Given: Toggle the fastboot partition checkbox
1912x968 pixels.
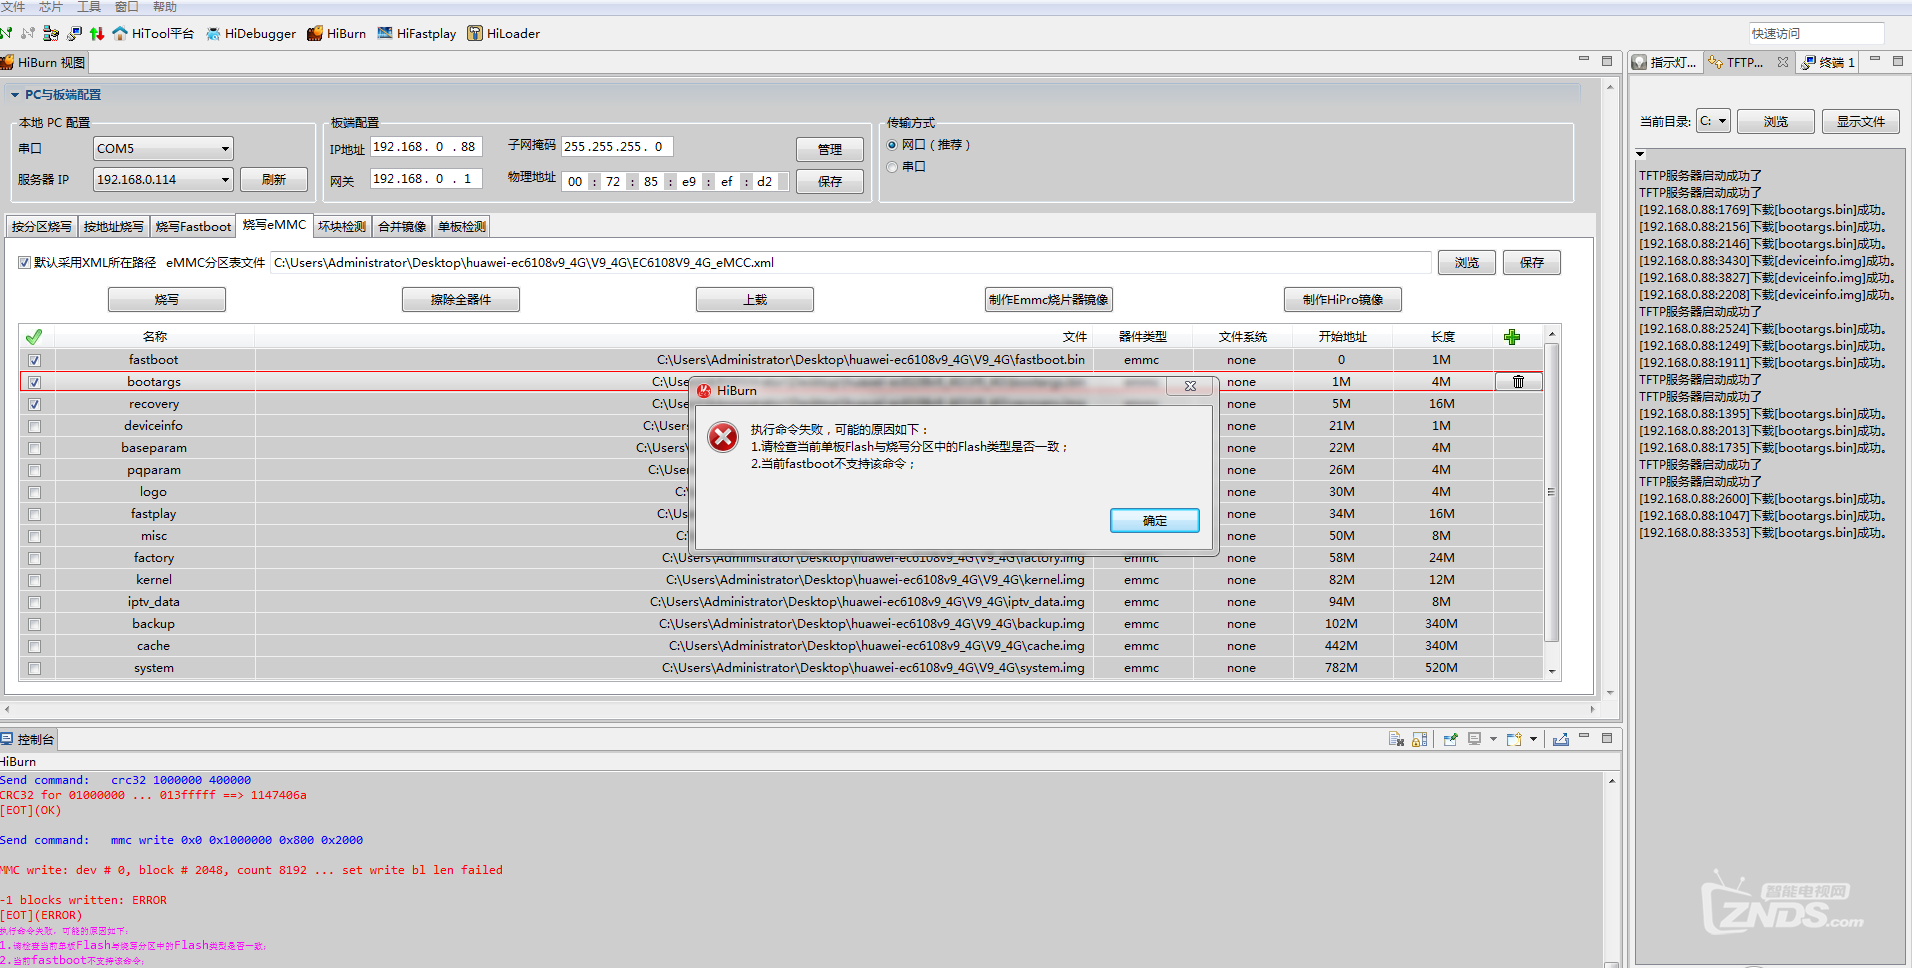Looking at the screenshot, I should point(35,360).
